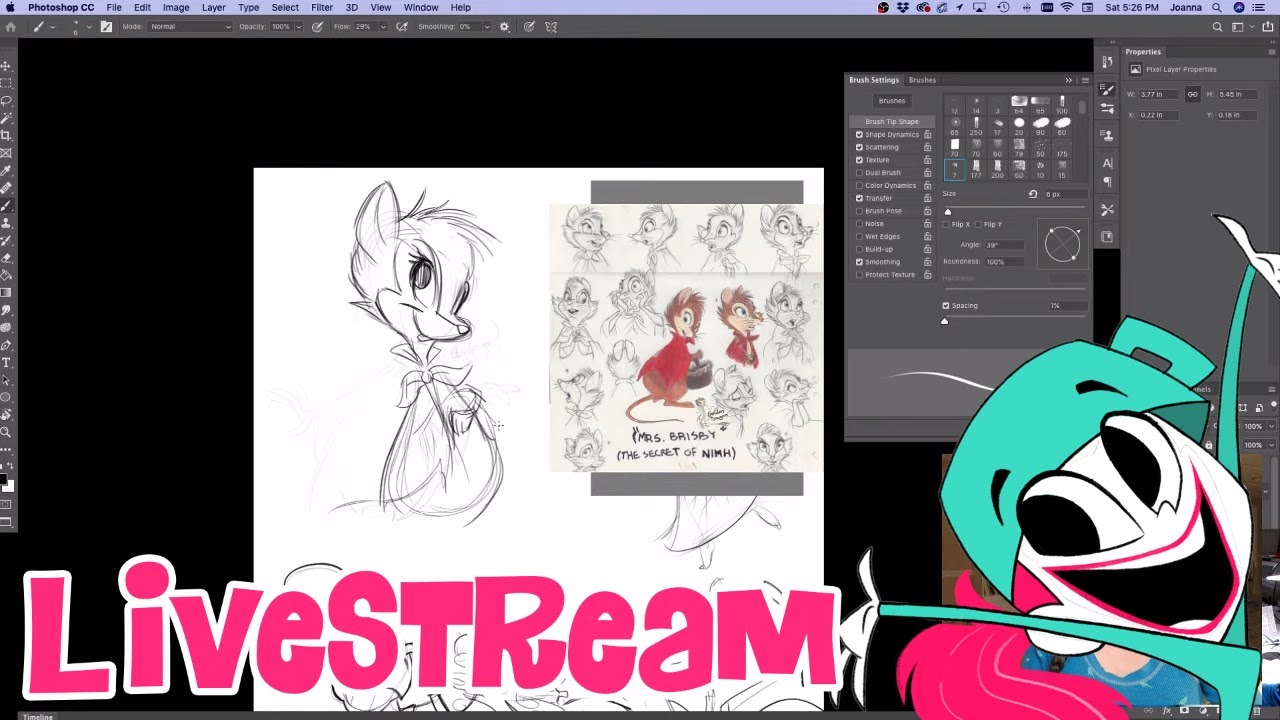Select the Horizontal Type tool
Image resolution: width=1280 pixels, height=720 pixels.
click(x=6, y=362)
